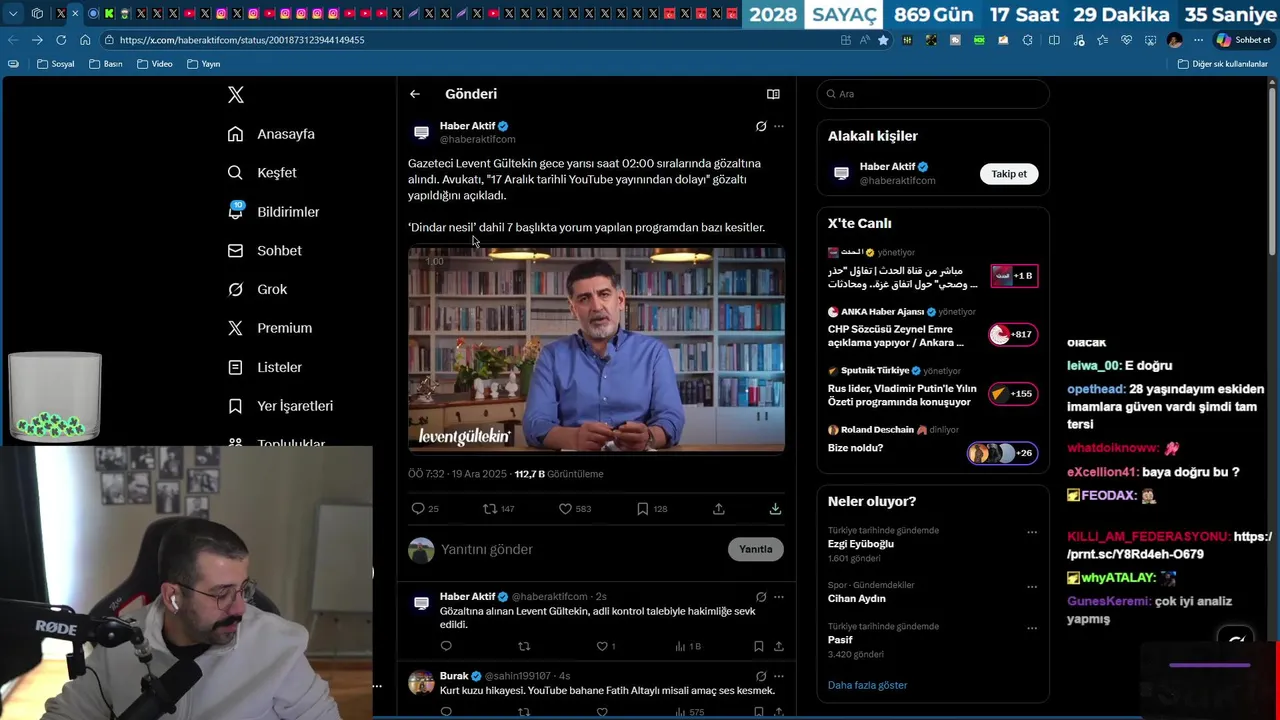The height and width of the screenshot is (720, 1280).
Task: Open Premium from the sidebar
Action: (x=269, y=328)
